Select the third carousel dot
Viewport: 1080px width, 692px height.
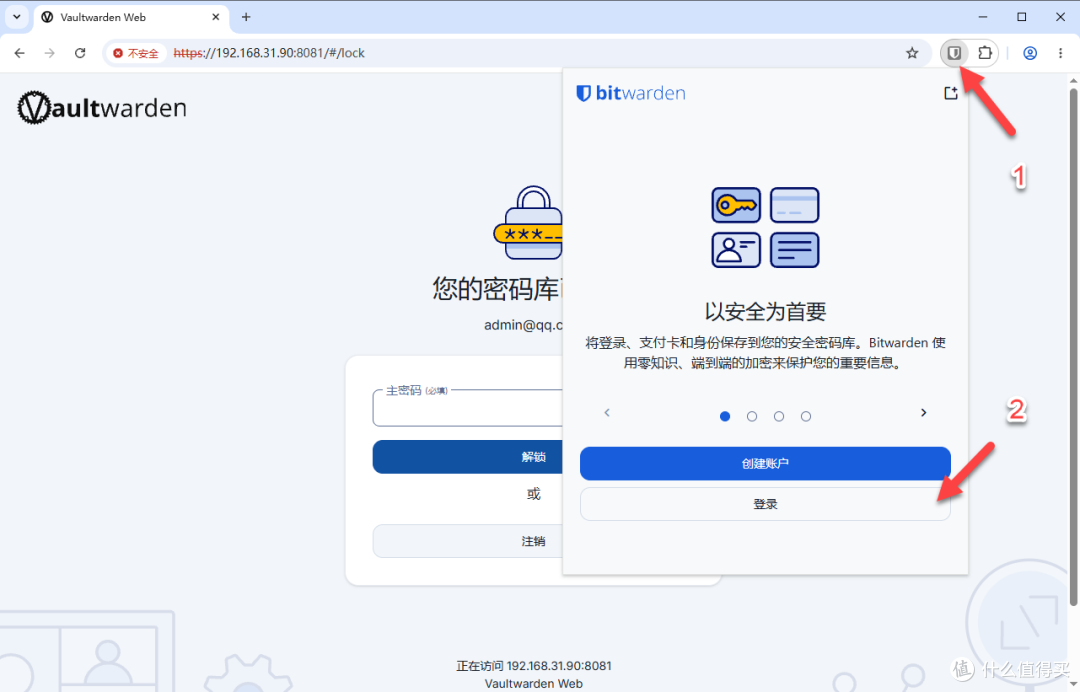[778, 416]
